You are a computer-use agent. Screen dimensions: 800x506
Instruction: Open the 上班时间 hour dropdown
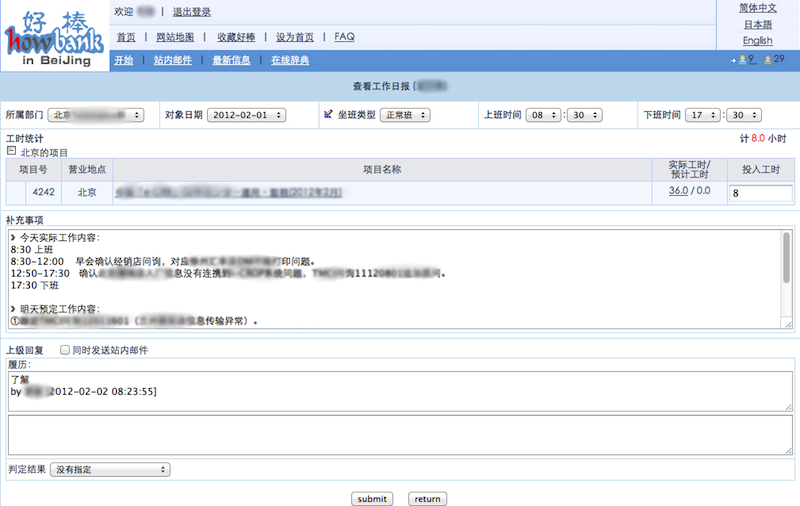(x=543, y=115)
